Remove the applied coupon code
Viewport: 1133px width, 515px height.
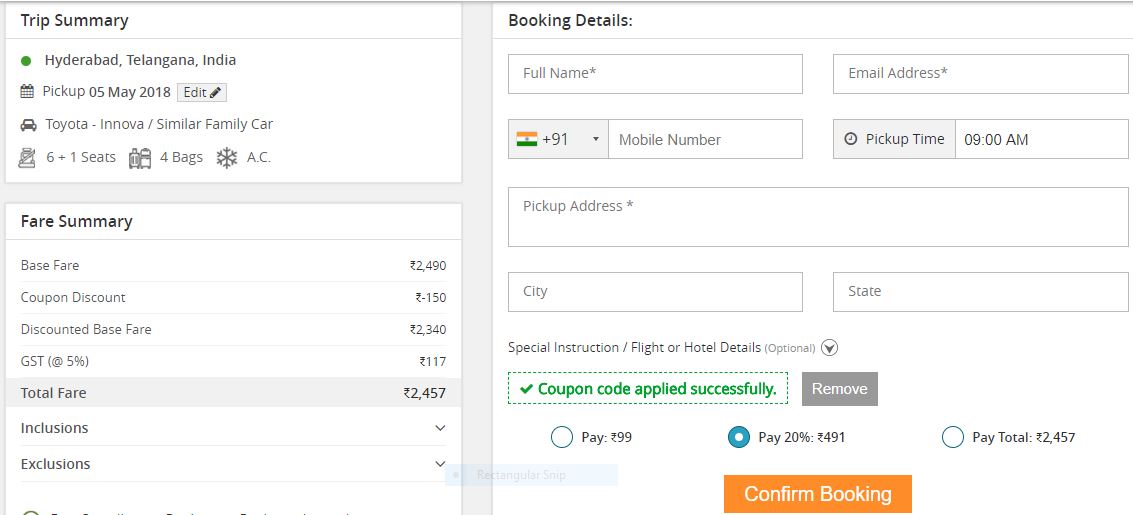click(x=839, y=389)
